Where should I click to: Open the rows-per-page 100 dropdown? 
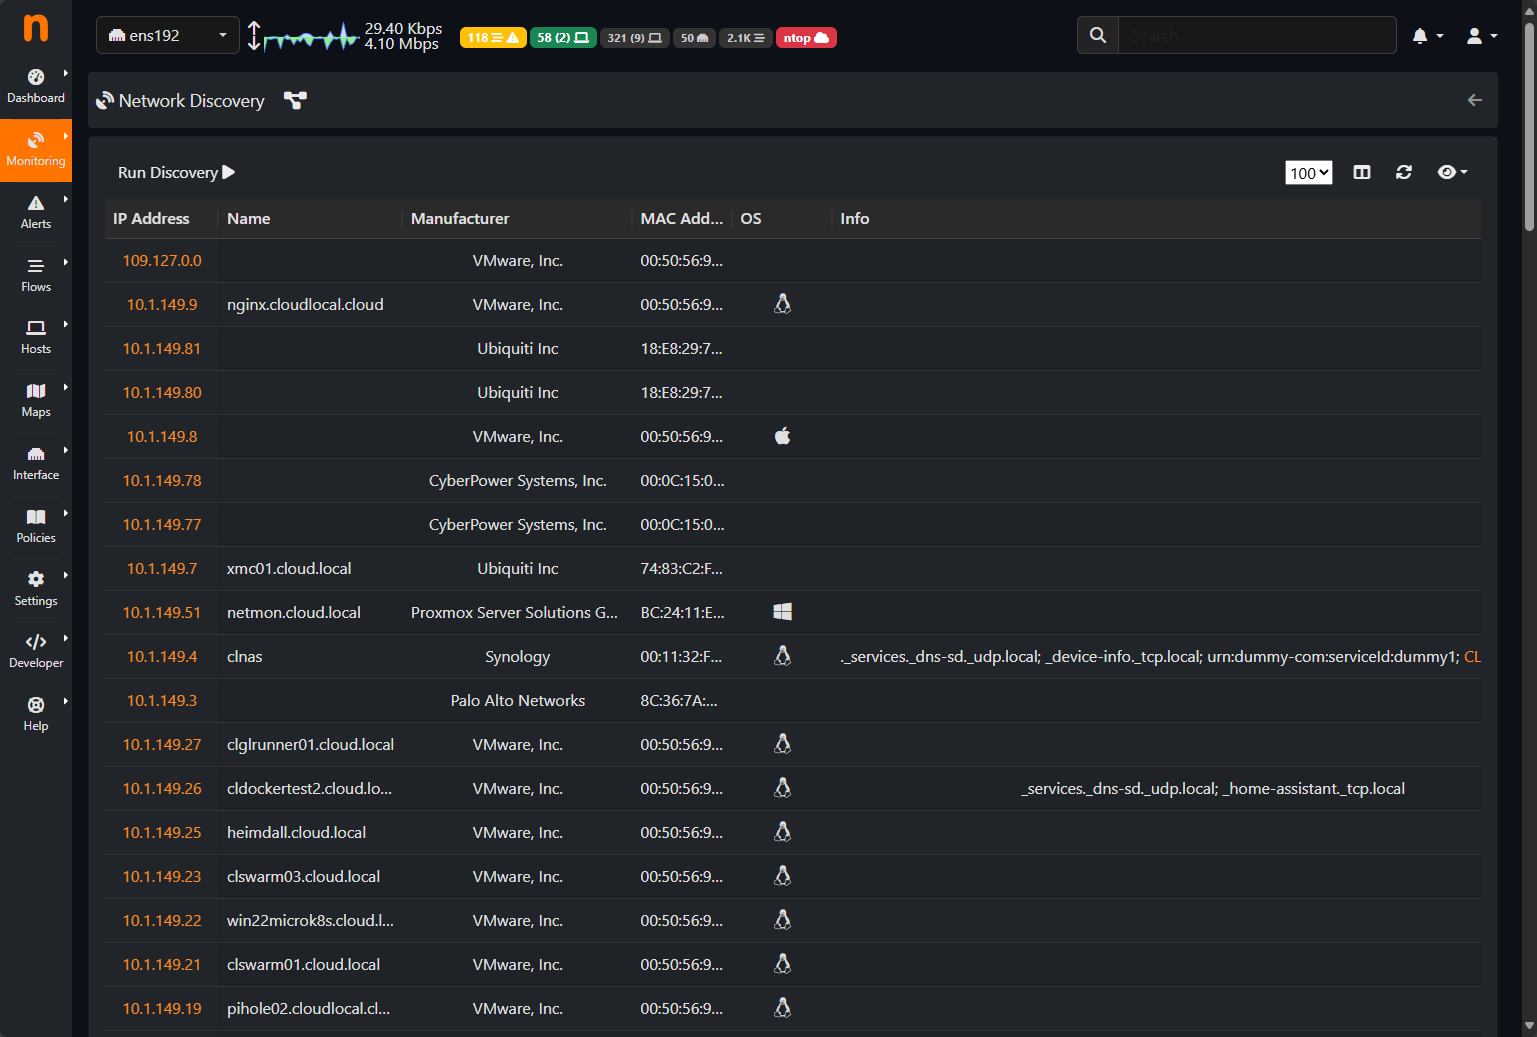click(1309, 173)
